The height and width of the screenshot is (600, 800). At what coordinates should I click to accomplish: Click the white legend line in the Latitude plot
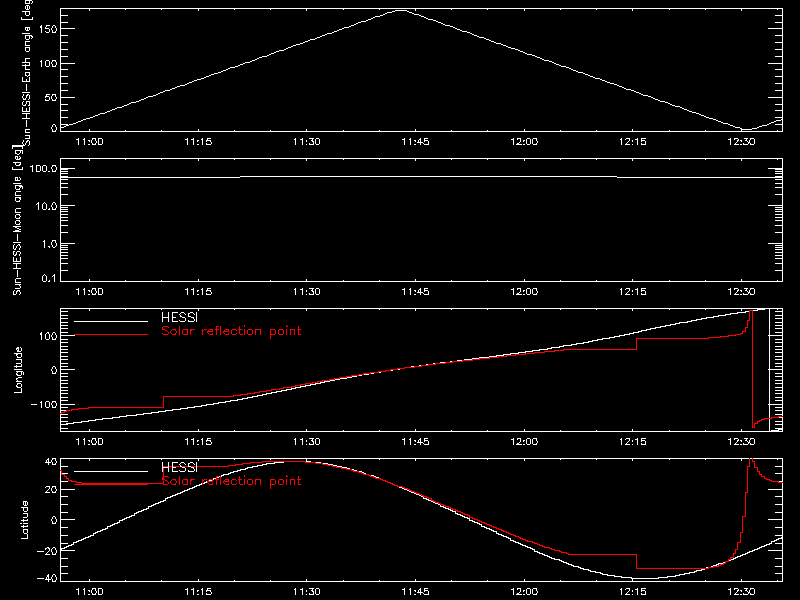point(111,471)
